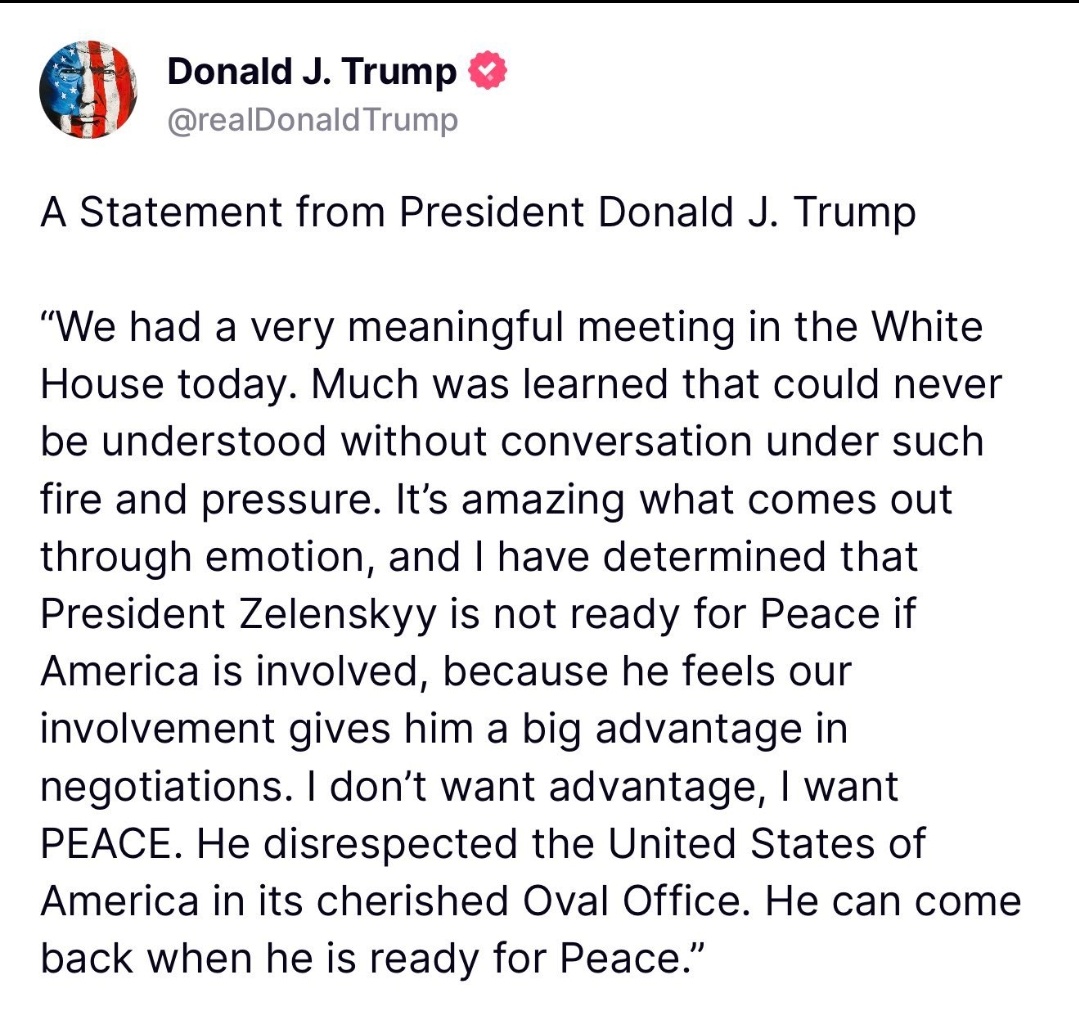
Task: Click the name "President Zelenskyy" in post
Action: (x=239, y=613)
